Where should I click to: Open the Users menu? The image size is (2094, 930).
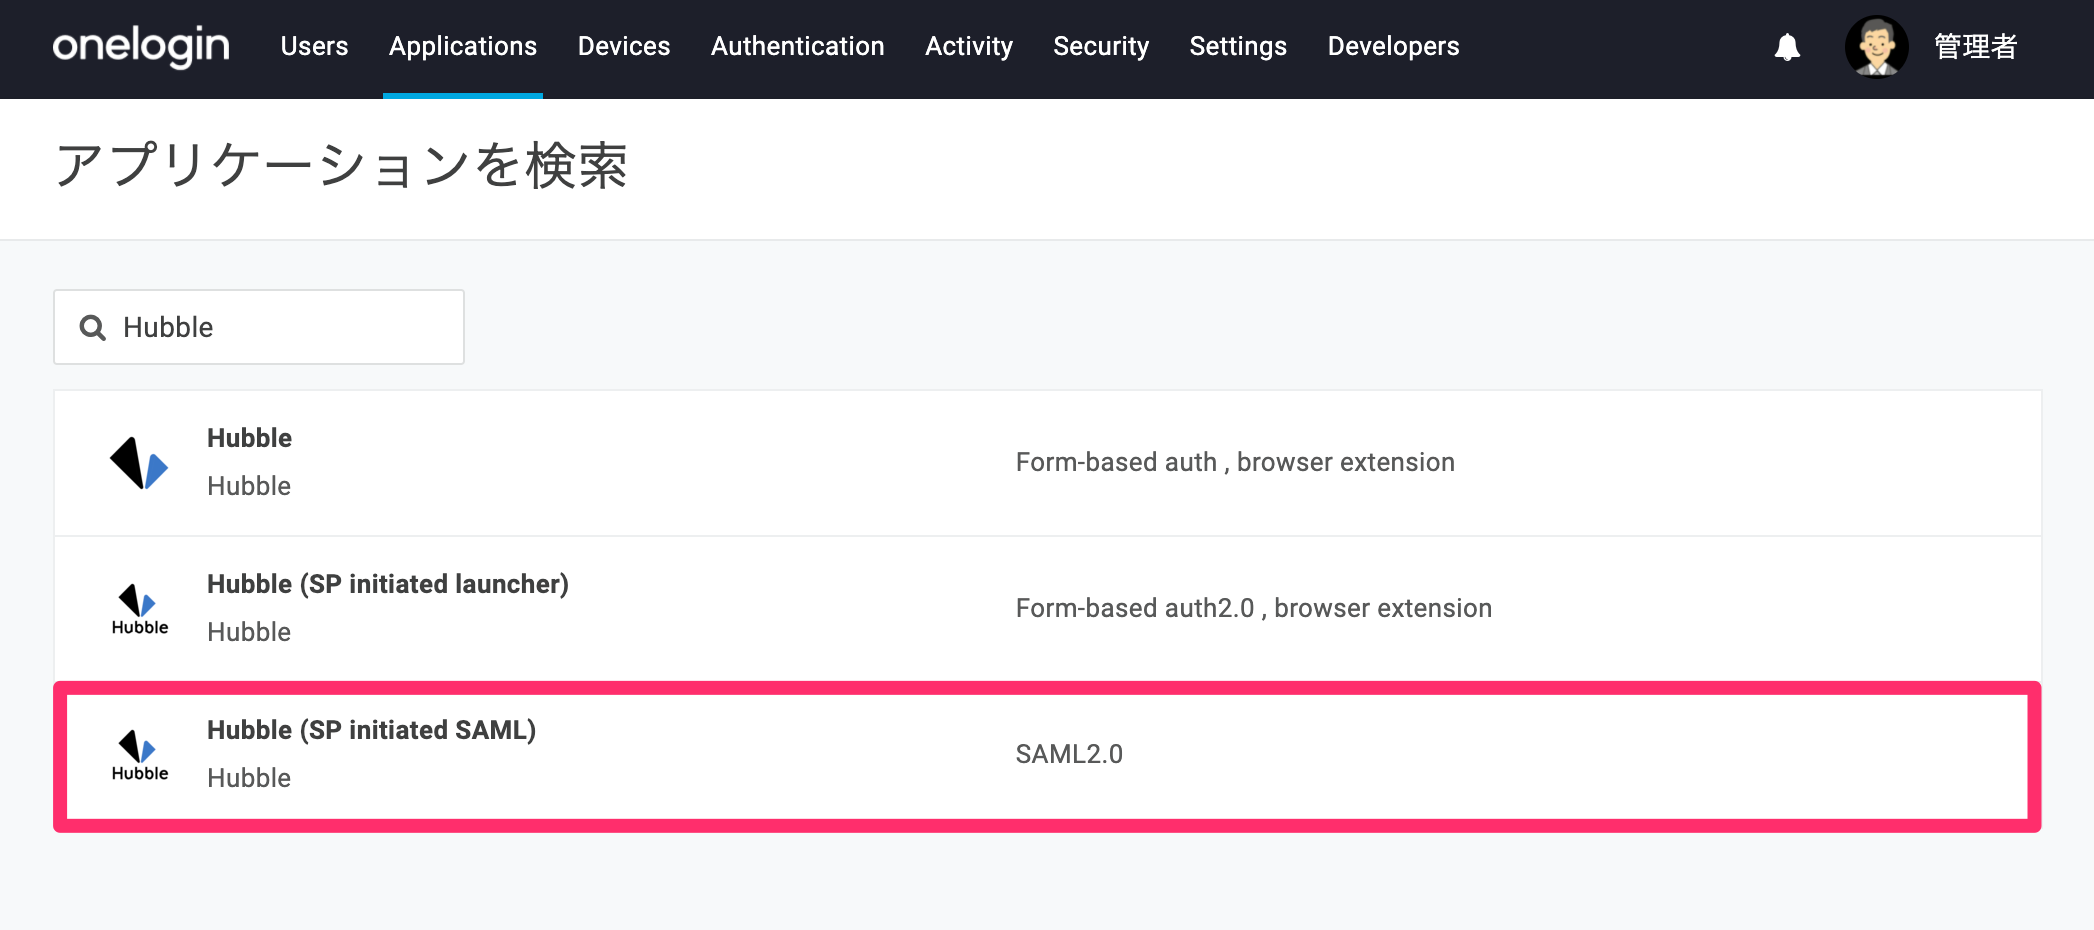point(314,46)
